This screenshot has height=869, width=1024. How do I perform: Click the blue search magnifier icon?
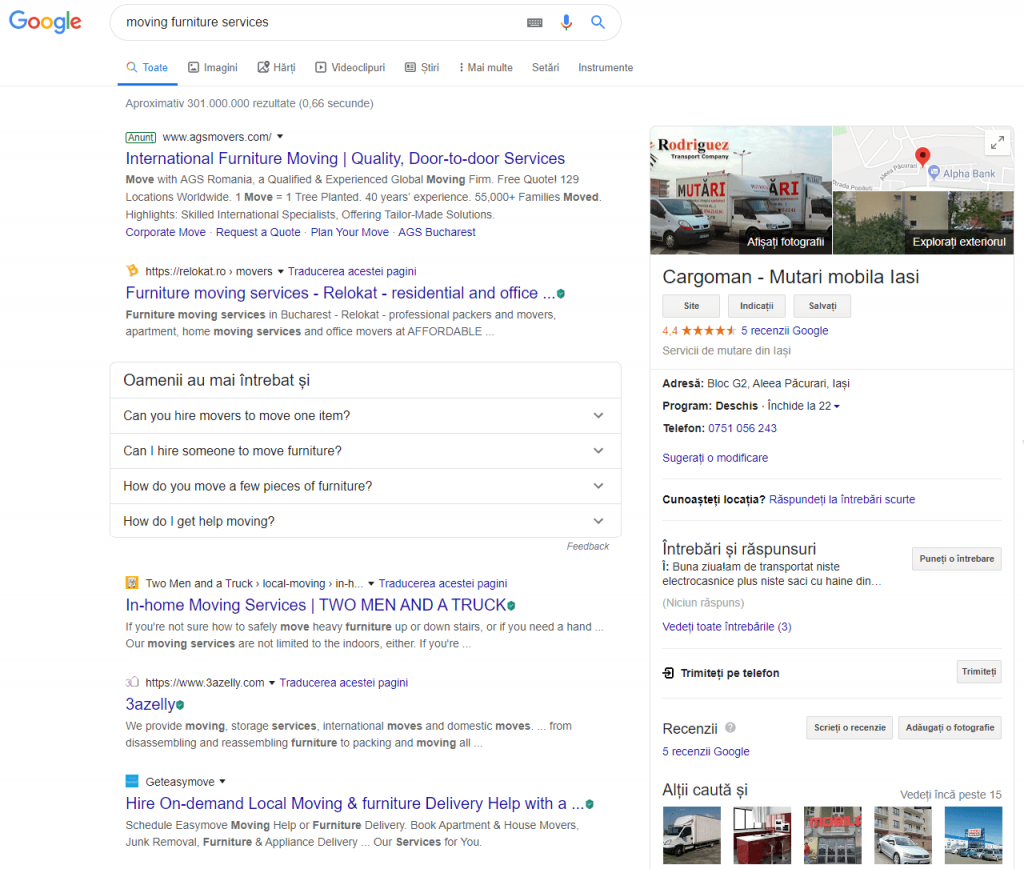click(598, 22)
